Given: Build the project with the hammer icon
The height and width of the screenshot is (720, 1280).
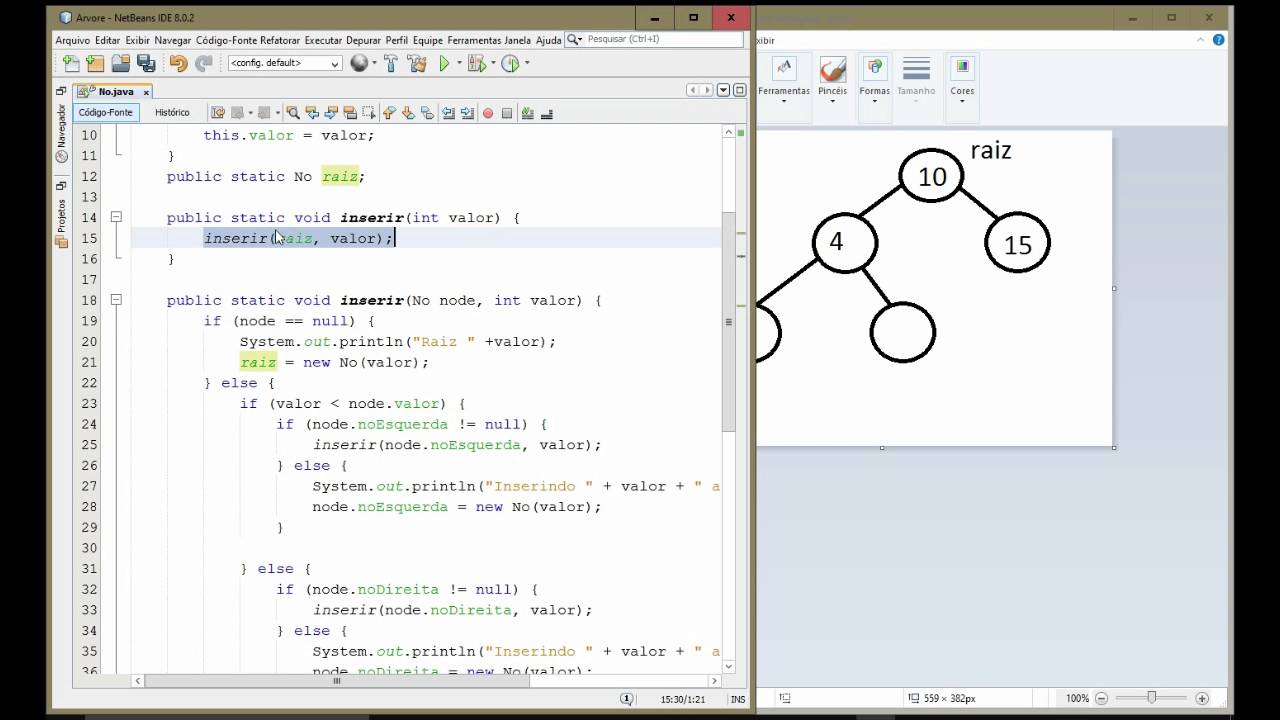Looking at the screenshot, I should coord(390,63).
